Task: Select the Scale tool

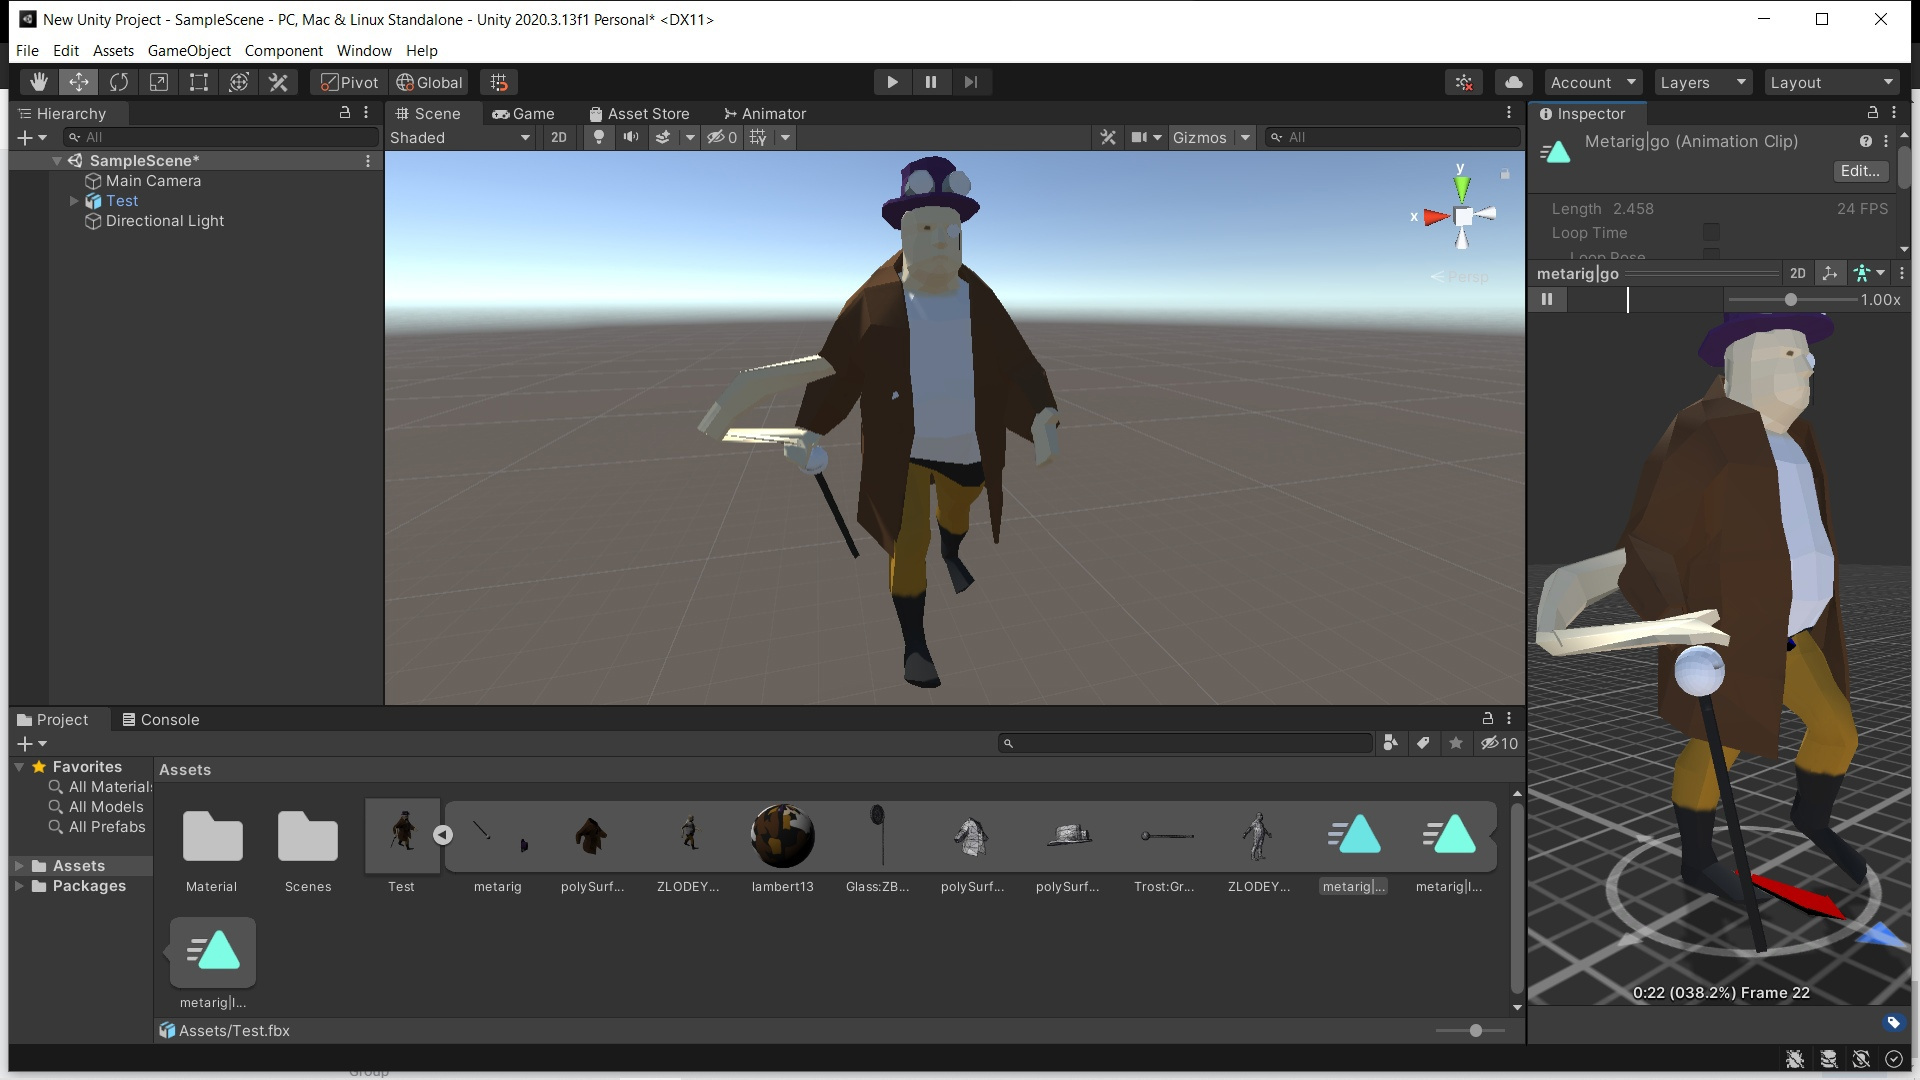Action: [158, 82]
